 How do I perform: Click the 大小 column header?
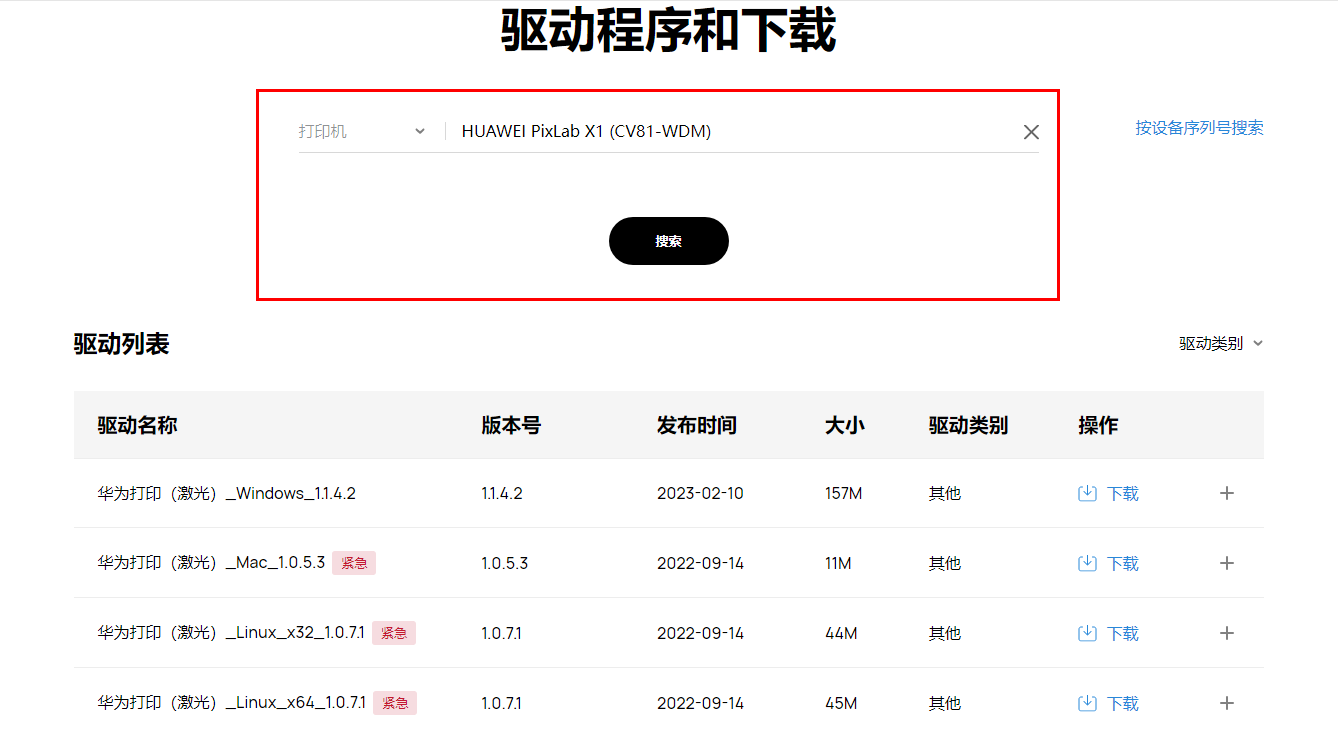coord(845,425)
